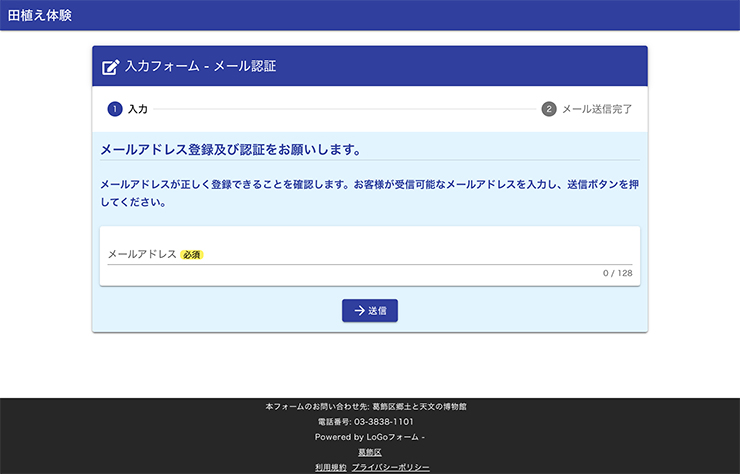Click the 田植え体験 page title
Viewport: 740px width, 474px height.
pyautogui.click(x=40, y=15)
